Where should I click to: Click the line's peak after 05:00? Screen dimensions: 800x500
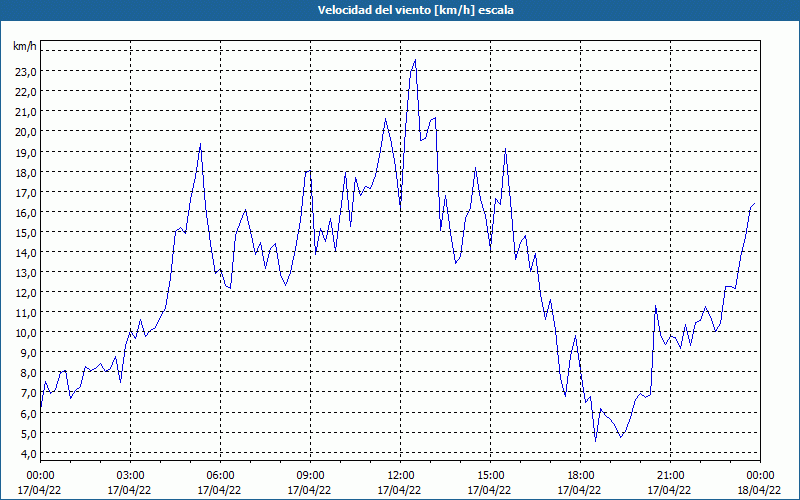tap(201, 143)
